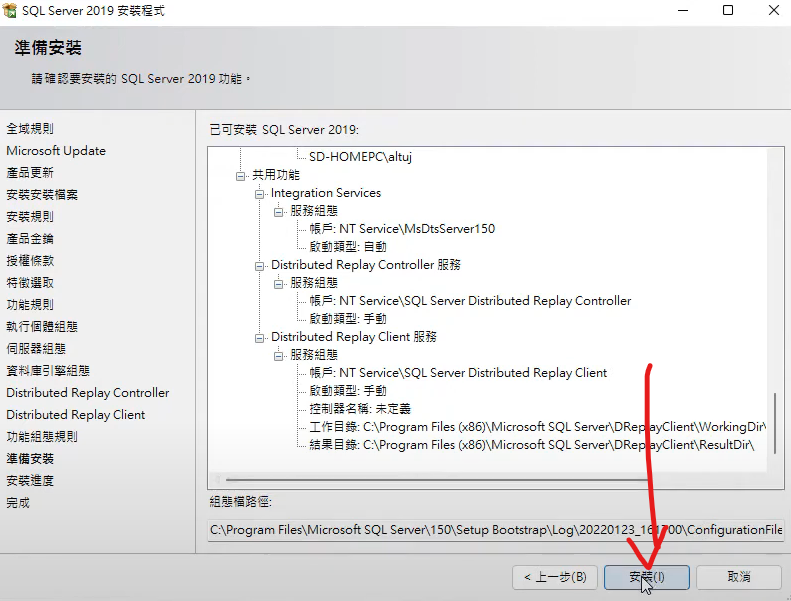Select 控制器名稱: 未定義 row
Viewport: 791px width, 601px height.
(x=360, y=409)
